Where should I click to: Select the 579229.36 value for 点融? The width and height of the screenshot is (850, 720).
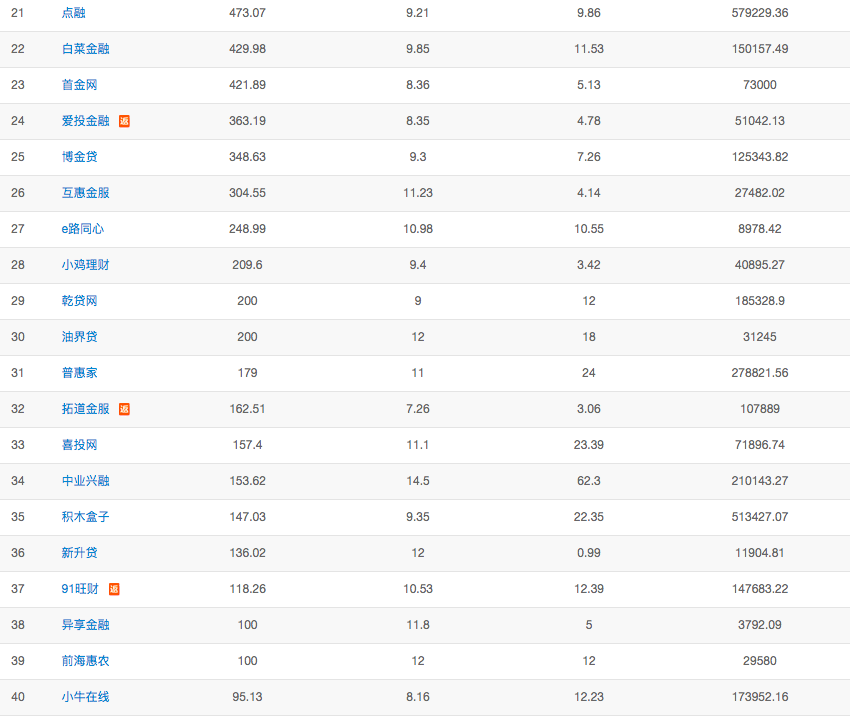pyautogui.click(x=760, y=12)
